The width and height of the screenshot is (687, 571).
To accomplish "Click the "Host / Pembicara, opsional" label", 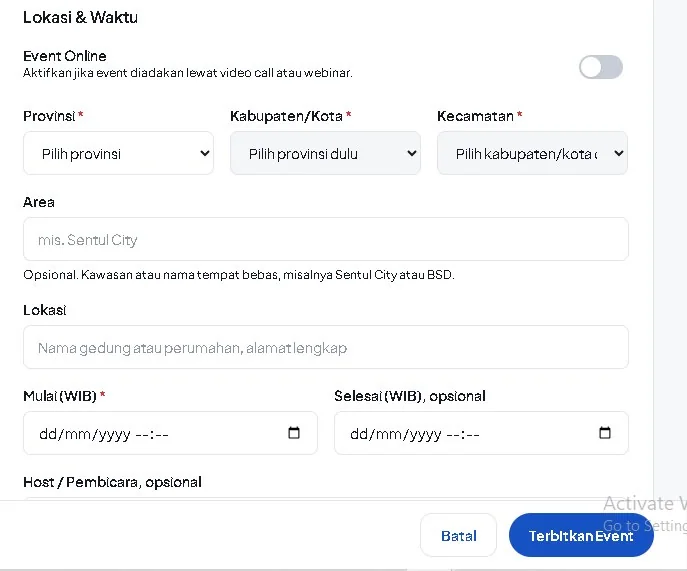I will (x=112, y=482).
